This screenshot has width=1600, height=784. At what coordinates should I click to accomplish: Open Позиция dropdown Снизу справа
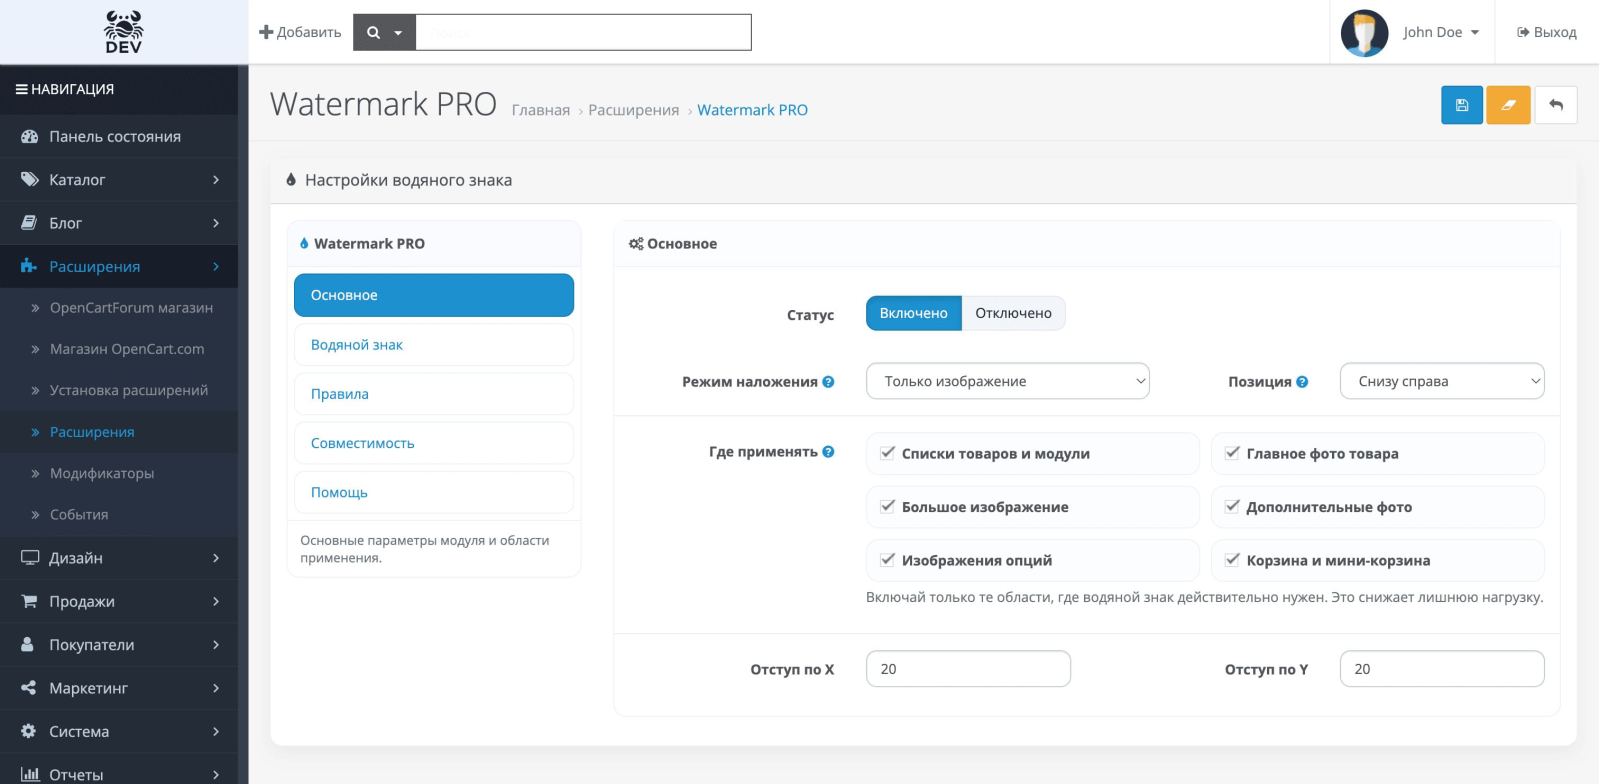pos(1442,381)
